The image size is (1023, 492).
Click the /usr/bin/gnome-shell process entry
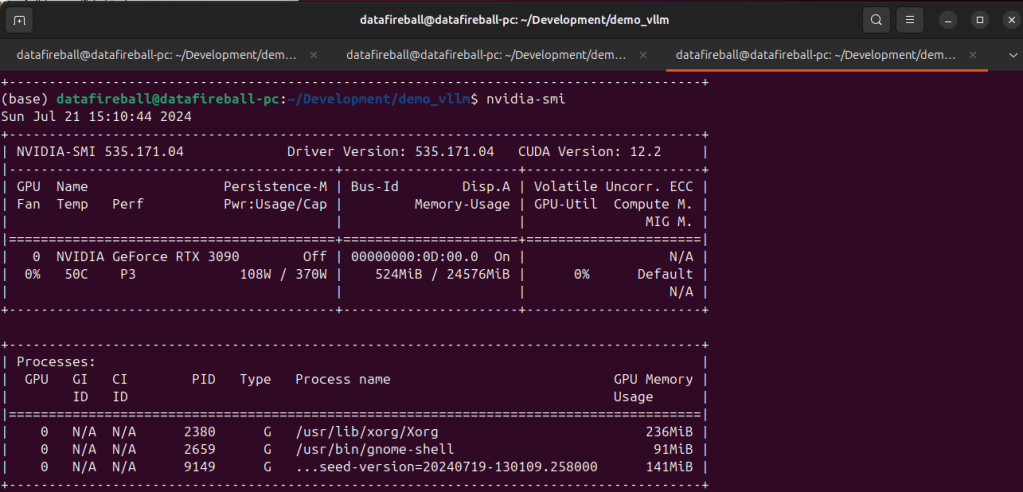(375, 450)
